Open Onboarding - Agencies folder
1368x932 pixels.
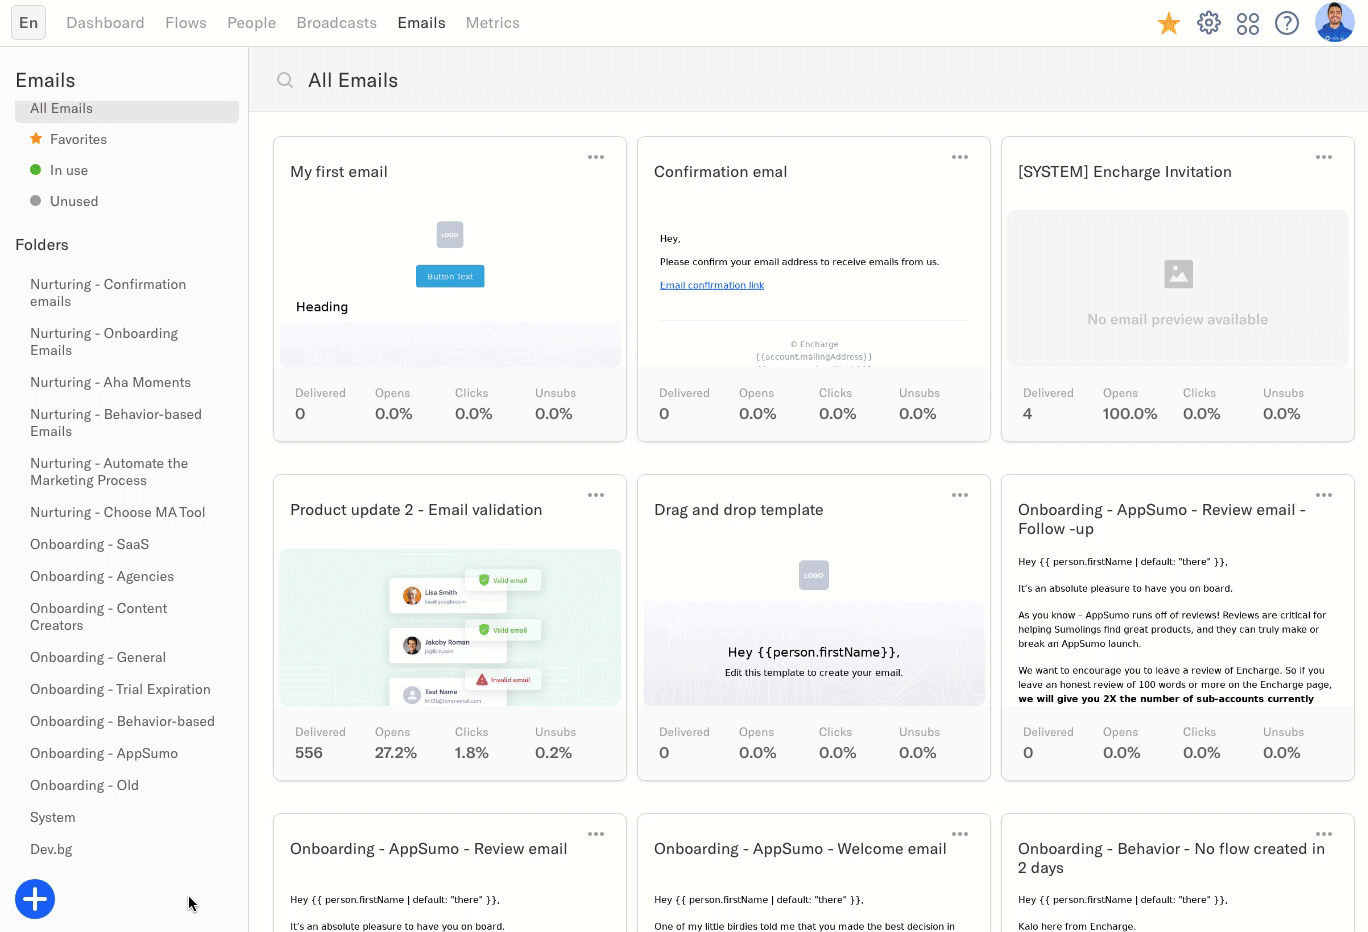(x=102, y=576)
